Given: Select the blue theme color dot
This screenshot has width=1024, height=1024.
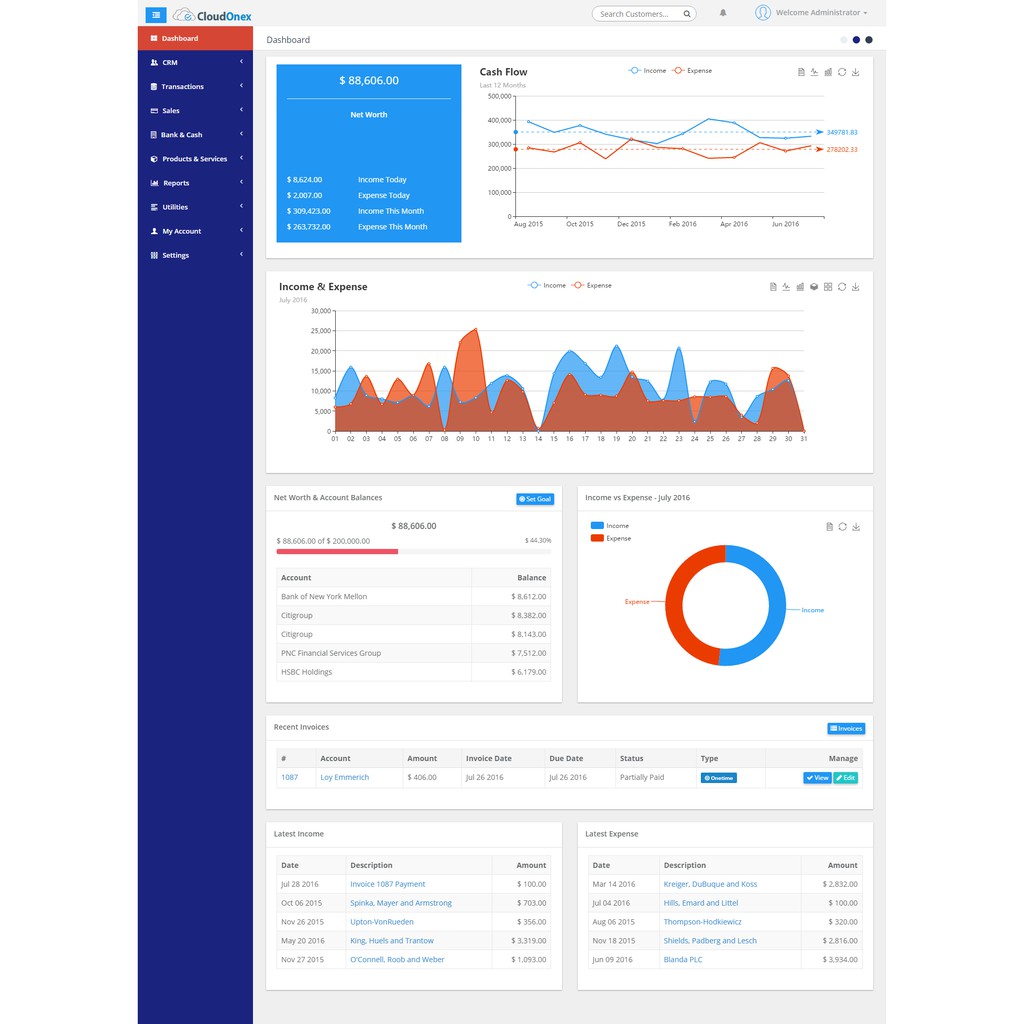Looking at the screenshot, I should 856,40.
